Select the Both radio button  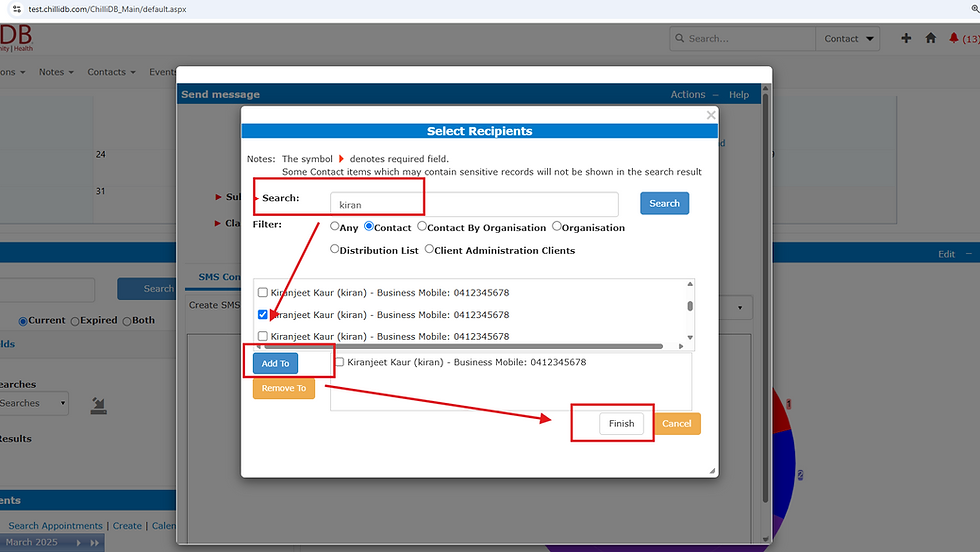pos(127,321)
